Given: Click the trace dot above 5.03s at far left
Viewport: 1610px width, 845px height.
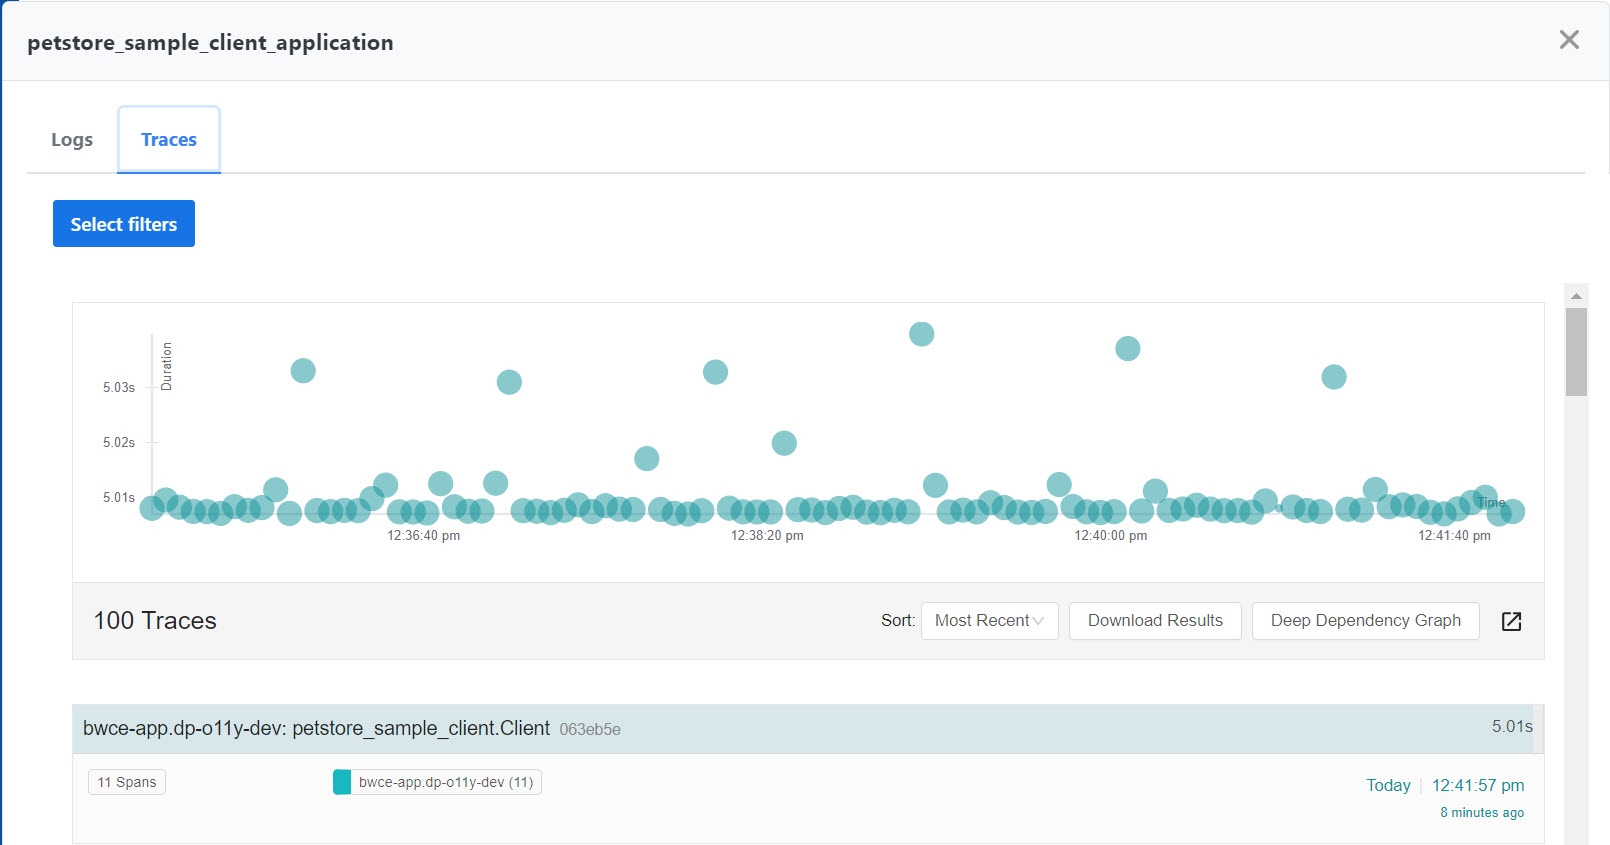Looking at the screenshot, I should (x=303, y=371).
